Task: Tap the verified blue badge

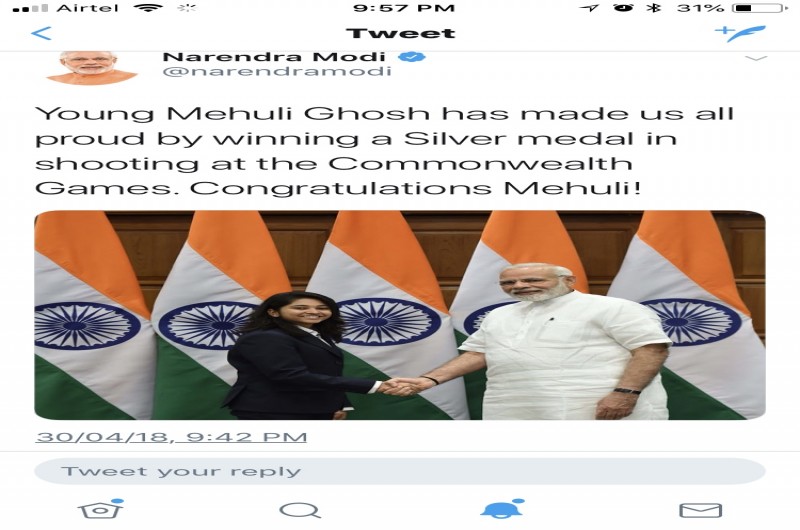Action: point(411,57)
